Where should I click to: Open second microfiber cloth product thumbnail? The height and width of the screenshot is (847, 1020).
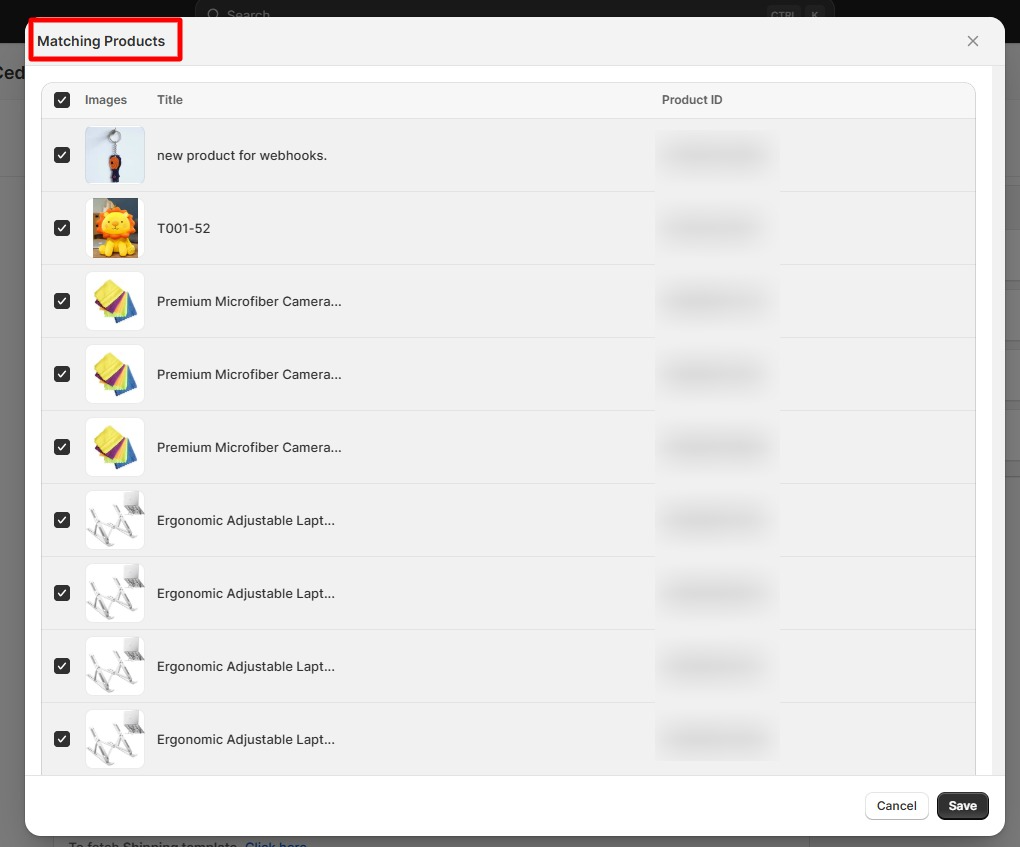point(115,374)
